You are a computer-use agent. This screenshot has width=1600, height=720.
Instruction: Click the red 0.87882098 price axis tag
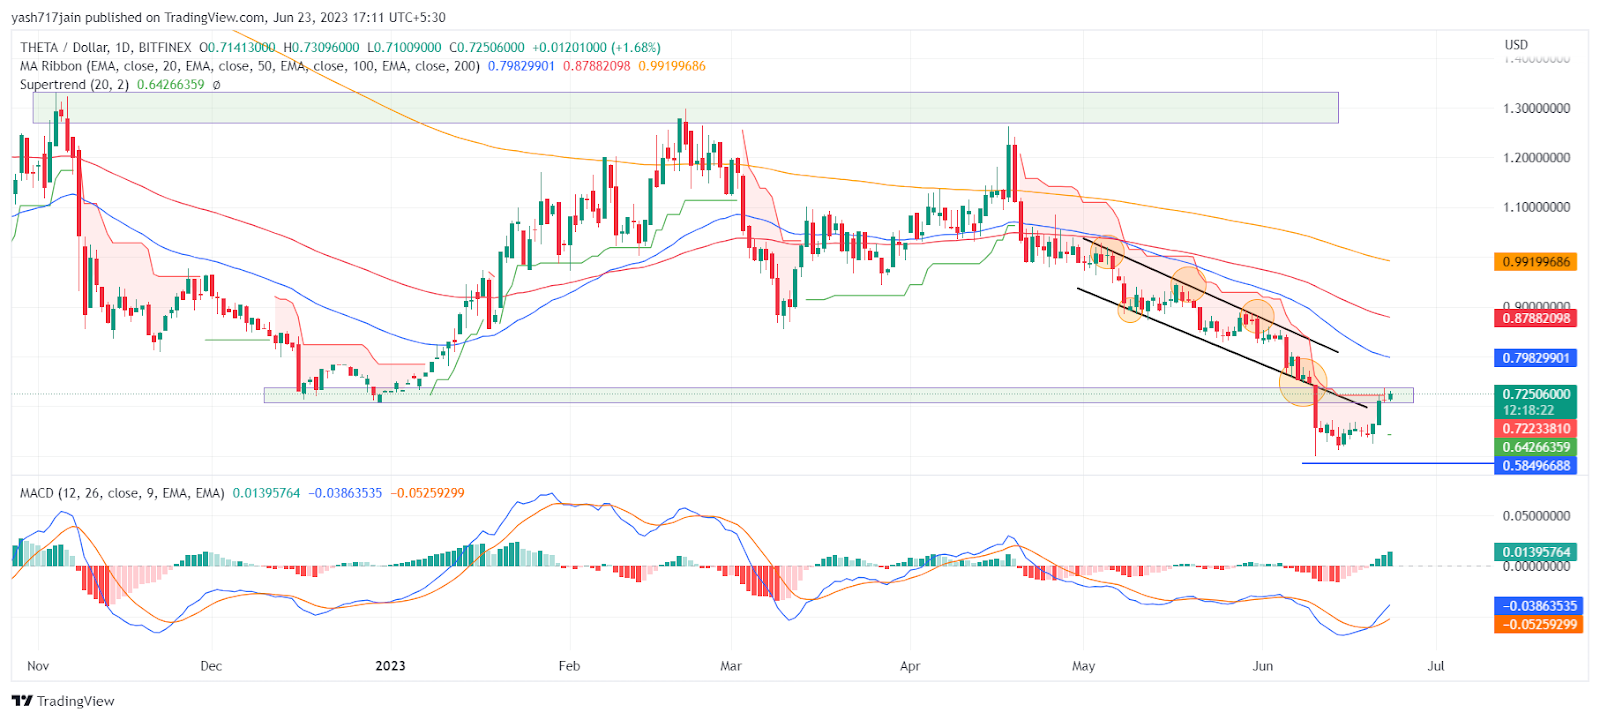1536,318
